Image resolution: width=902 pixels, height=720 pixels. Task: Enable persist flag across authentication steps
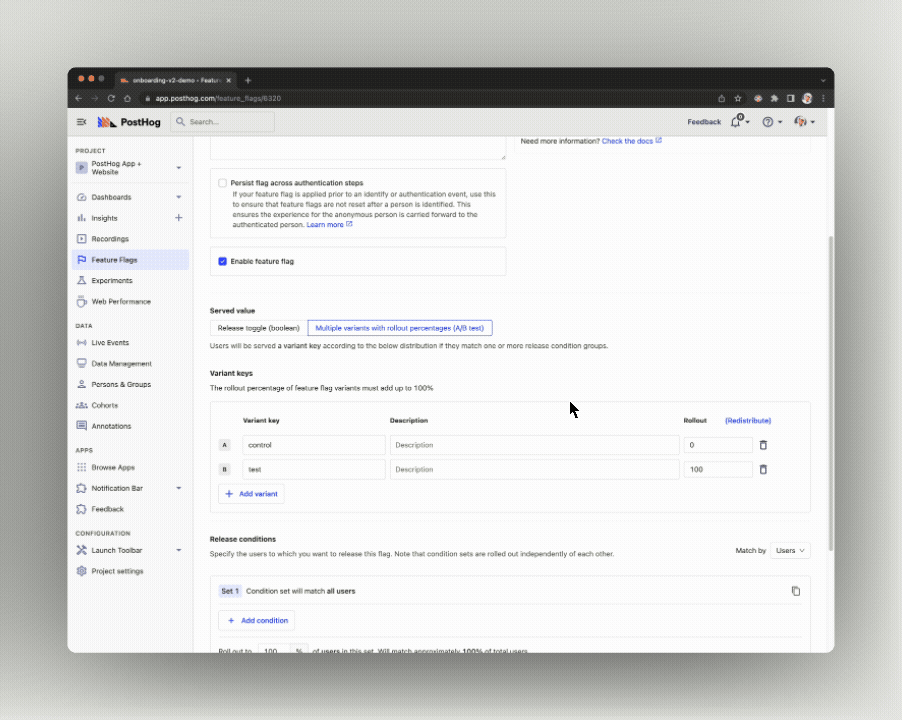click(222, 183)
